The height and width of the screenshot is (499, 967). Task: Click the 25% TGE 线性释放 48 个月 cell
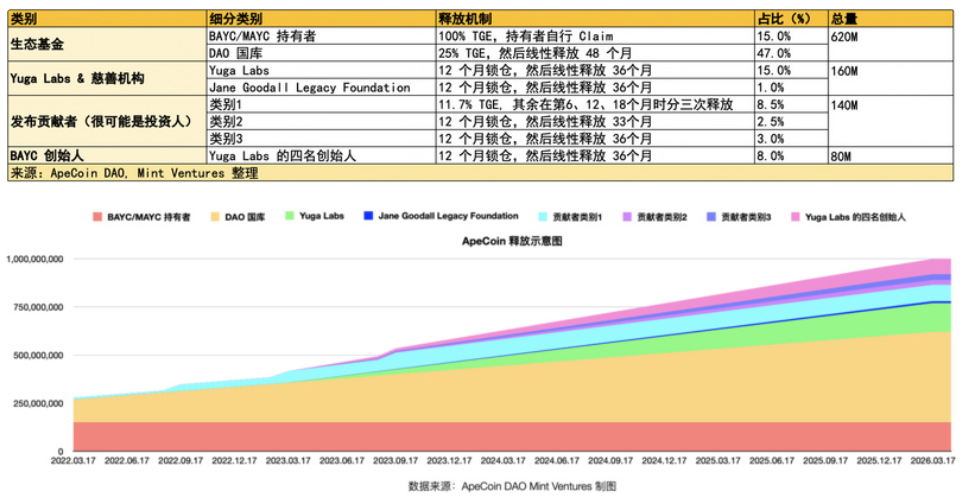pyautogui.click(x=595, y=53)
